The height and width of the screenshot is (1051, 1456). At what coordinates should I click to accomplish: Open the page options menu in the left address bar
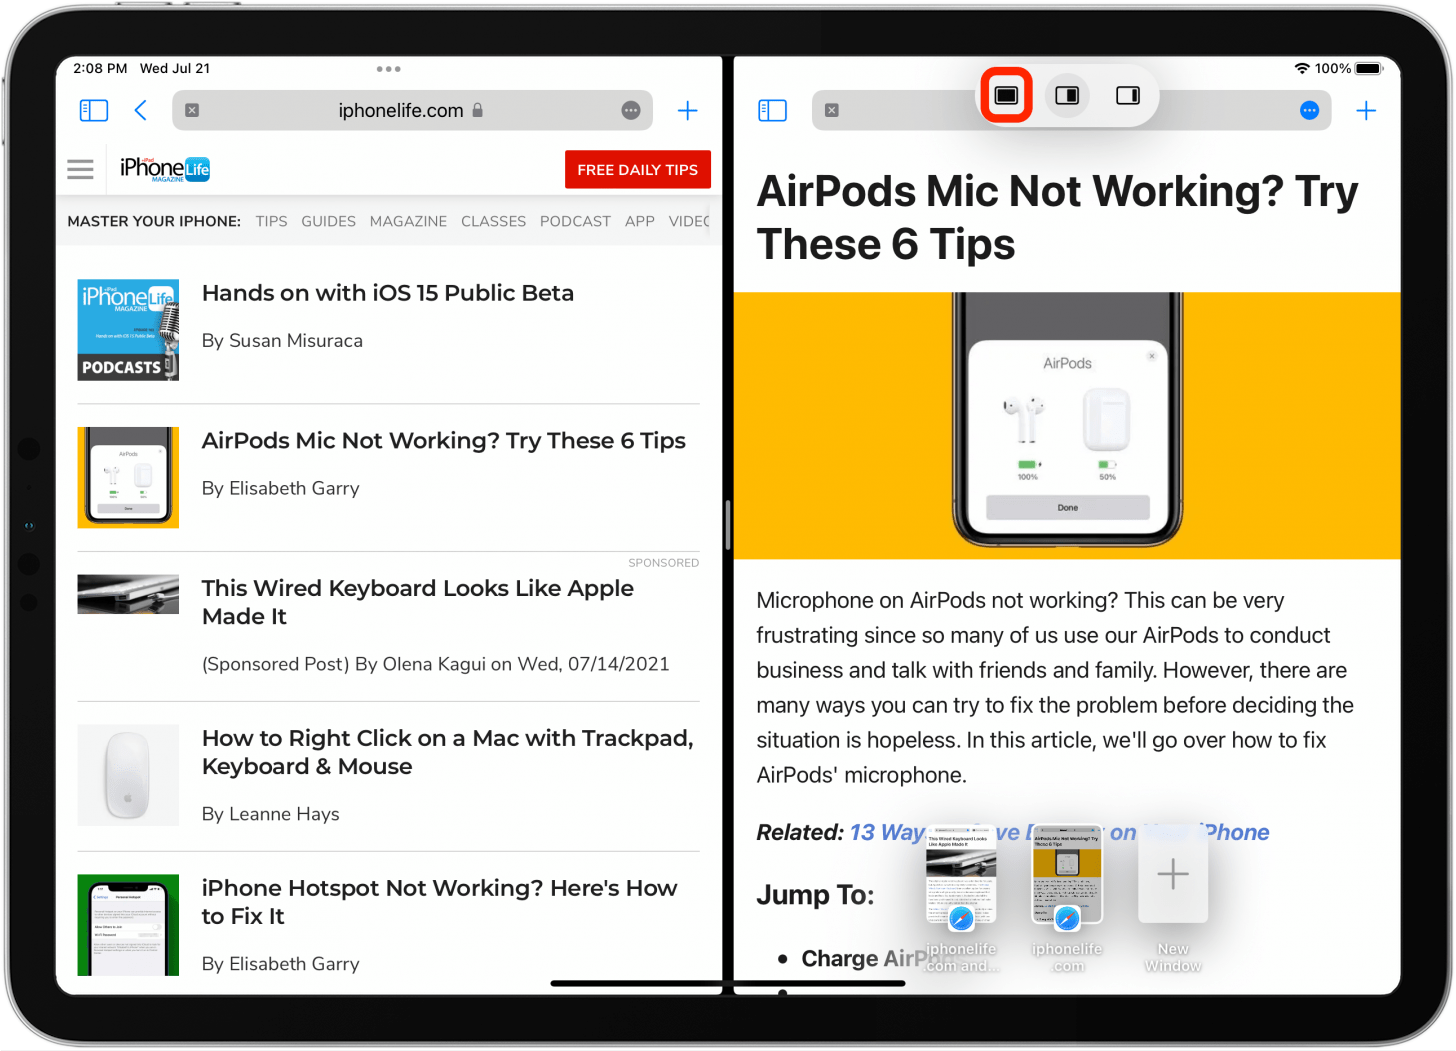tap(630, 110)
